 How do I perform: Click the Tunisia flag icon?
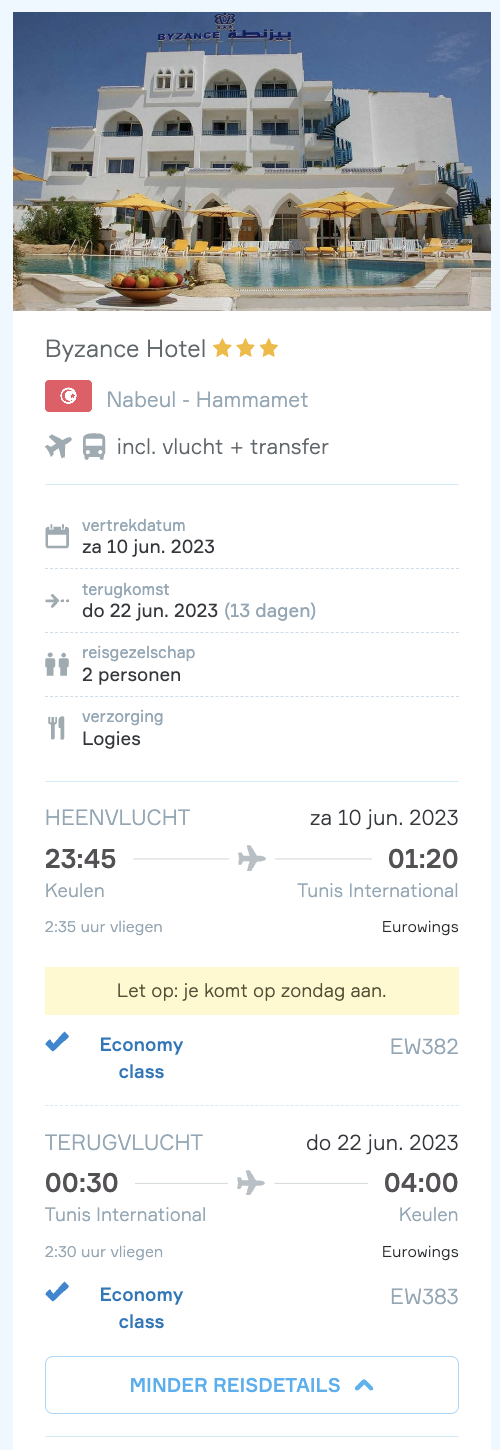[69, 397]
